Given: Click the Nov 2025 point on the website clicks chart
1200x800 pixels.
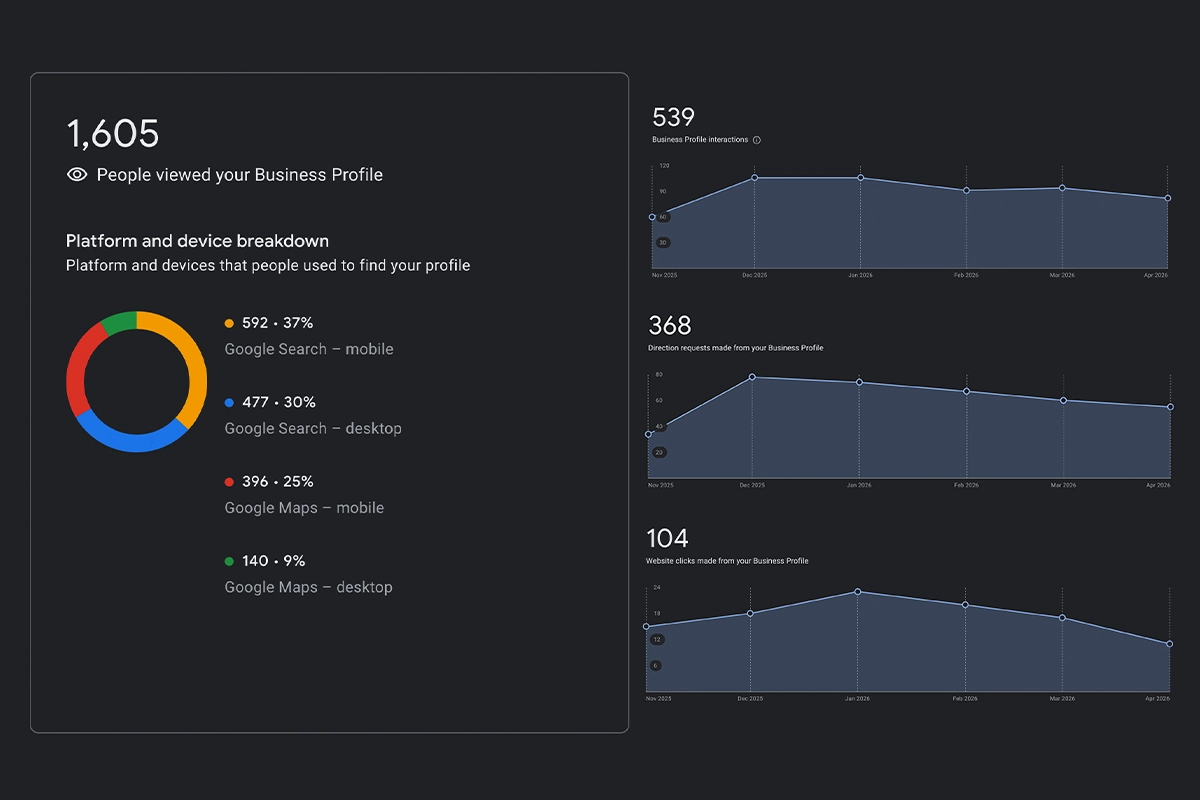Looking at the screenshot, I should pyautogui.click(x=646, y=626).
